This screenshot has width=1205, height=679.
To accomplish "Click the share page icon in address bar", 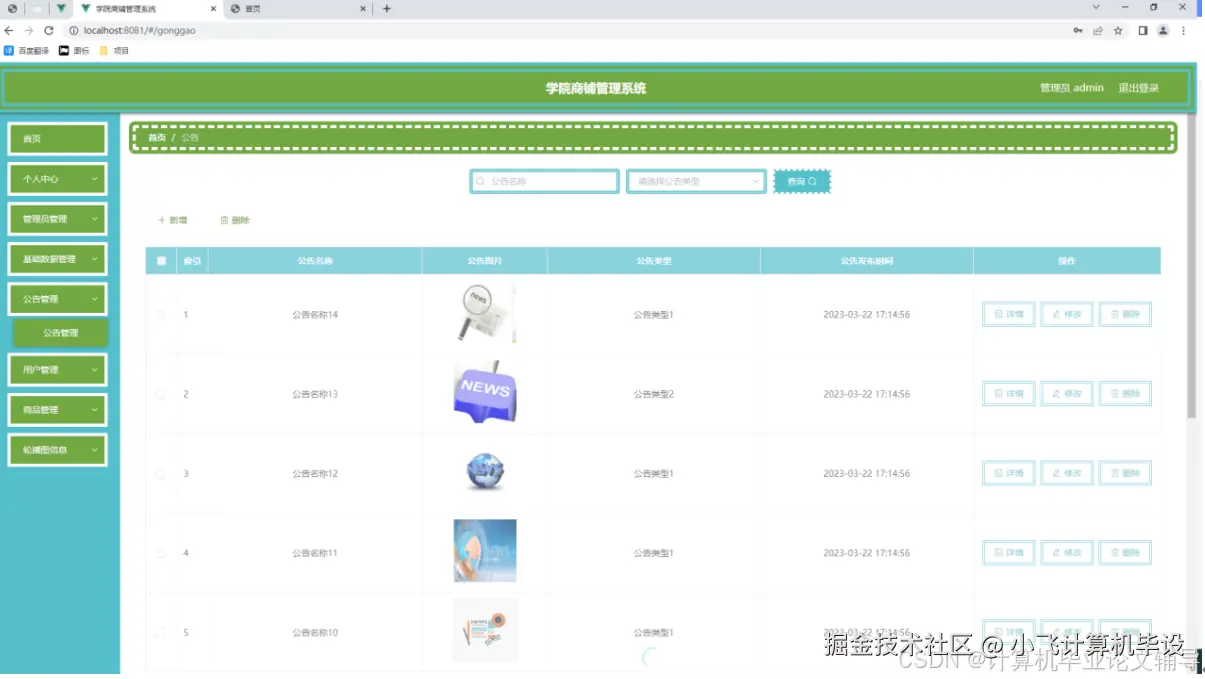I will click(x=1098, y=31).
